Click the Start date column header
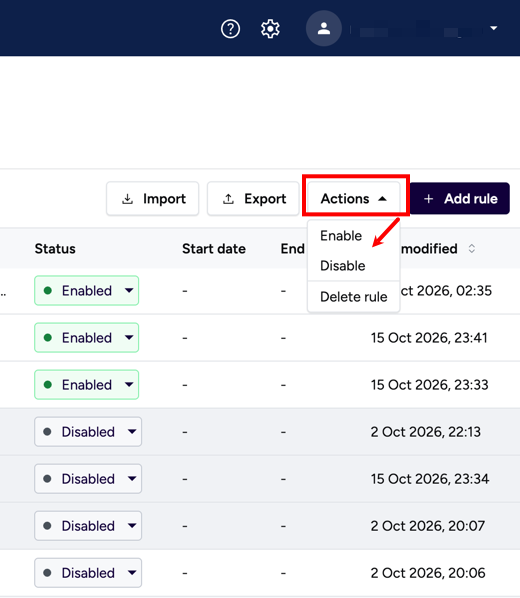Screen dimensions: 520x598 point(214,249)
